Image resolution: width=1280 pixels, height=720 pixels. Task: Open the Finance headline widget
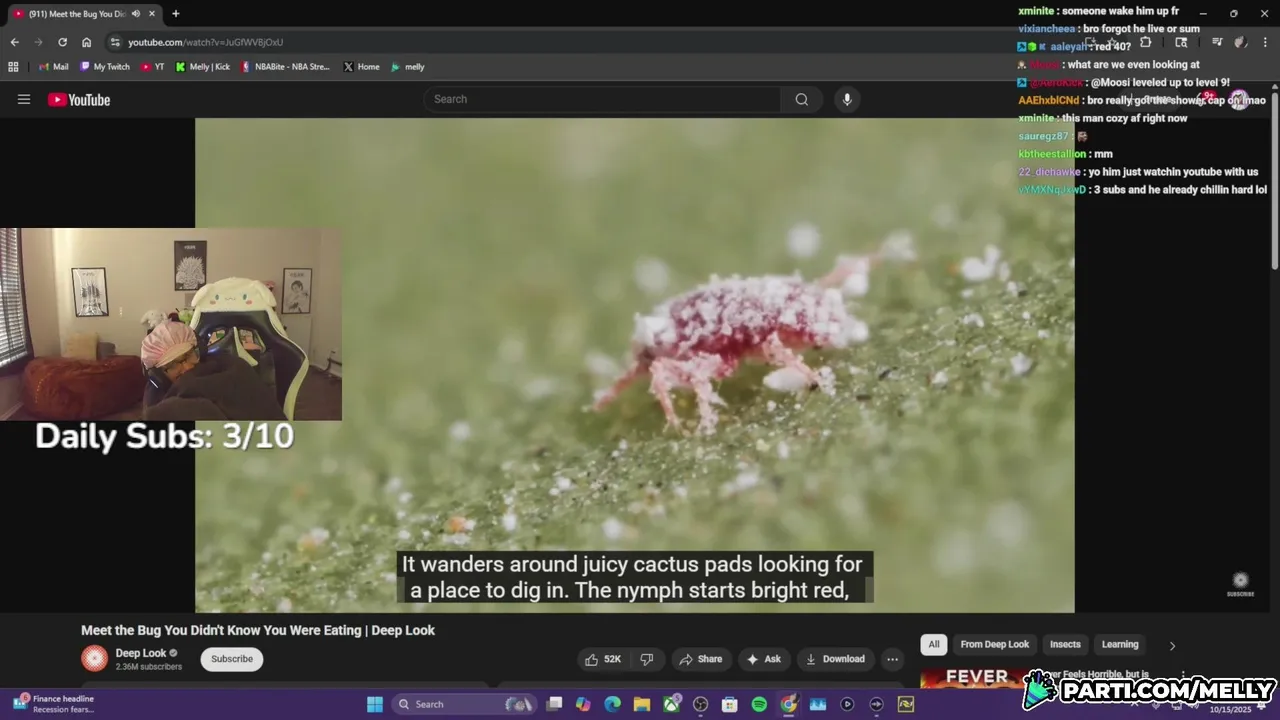pos(55,704)
